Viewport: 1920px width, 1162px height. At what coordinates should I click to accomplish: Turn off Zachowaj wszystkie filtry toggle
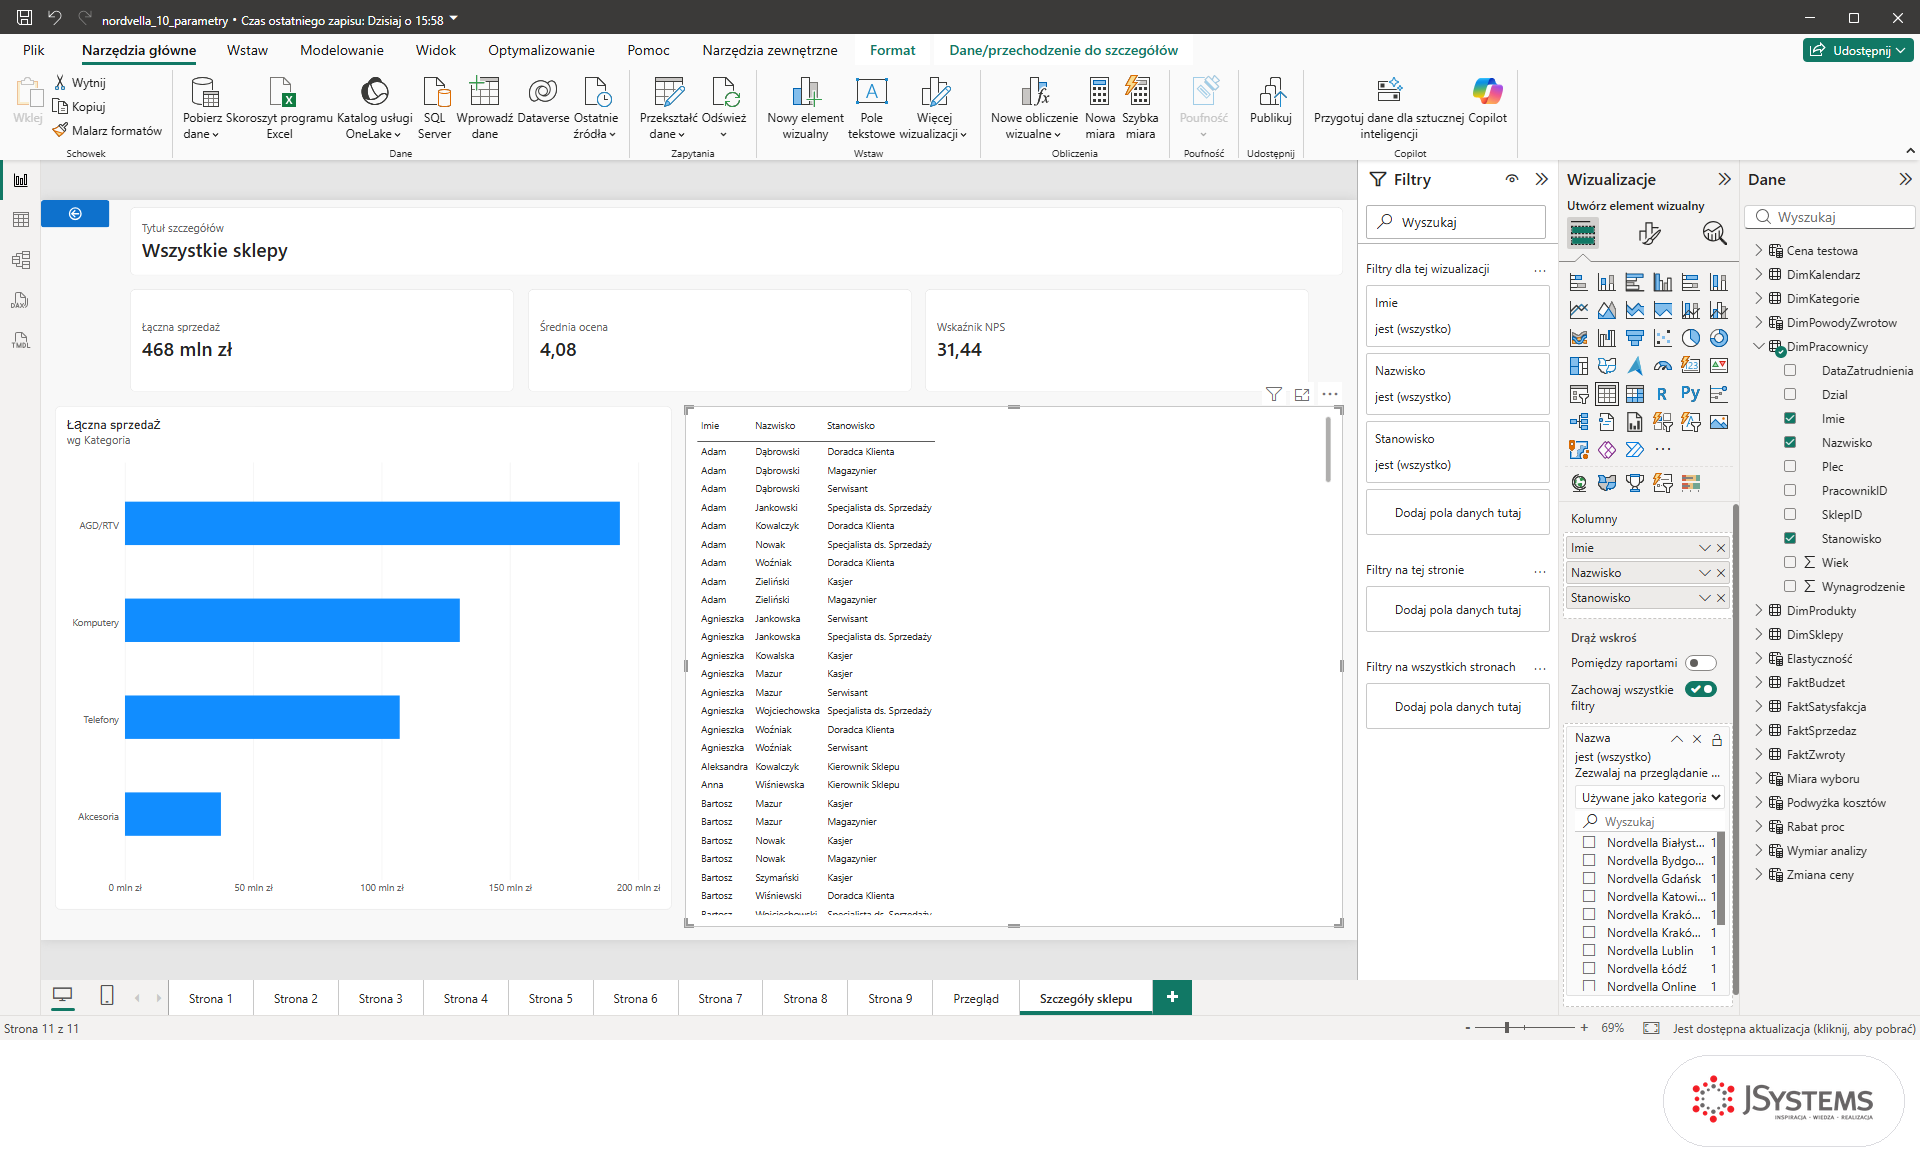tap(1700, 689)
